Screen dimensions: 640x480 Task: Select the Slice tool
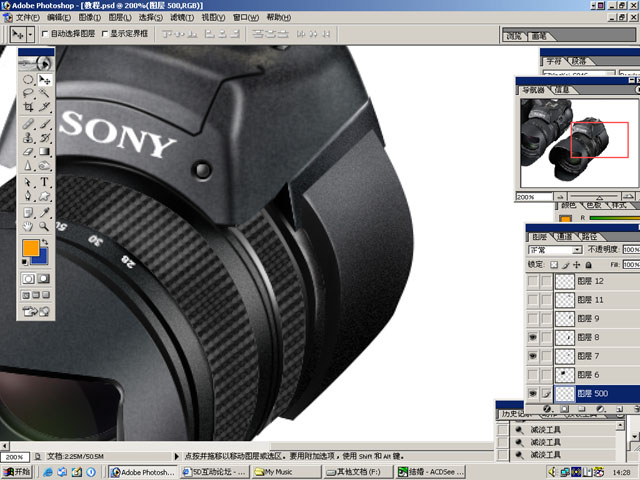pyautogui.click(x=44, y=107)
